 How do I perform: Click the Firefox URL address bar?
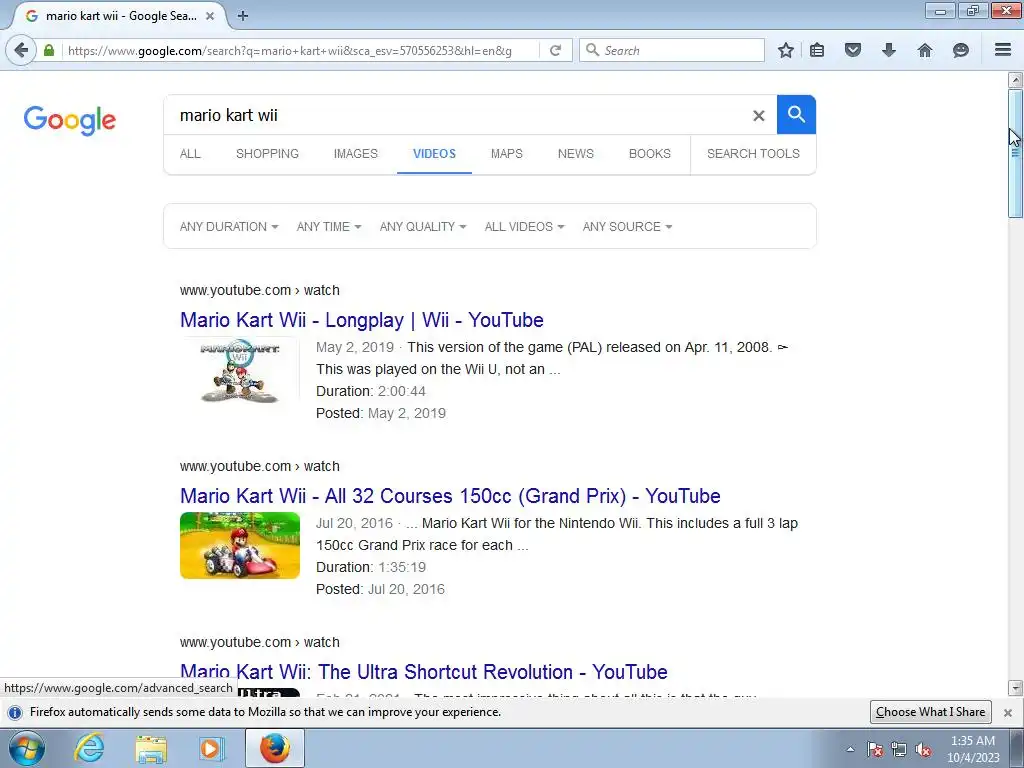coord(300,50)
